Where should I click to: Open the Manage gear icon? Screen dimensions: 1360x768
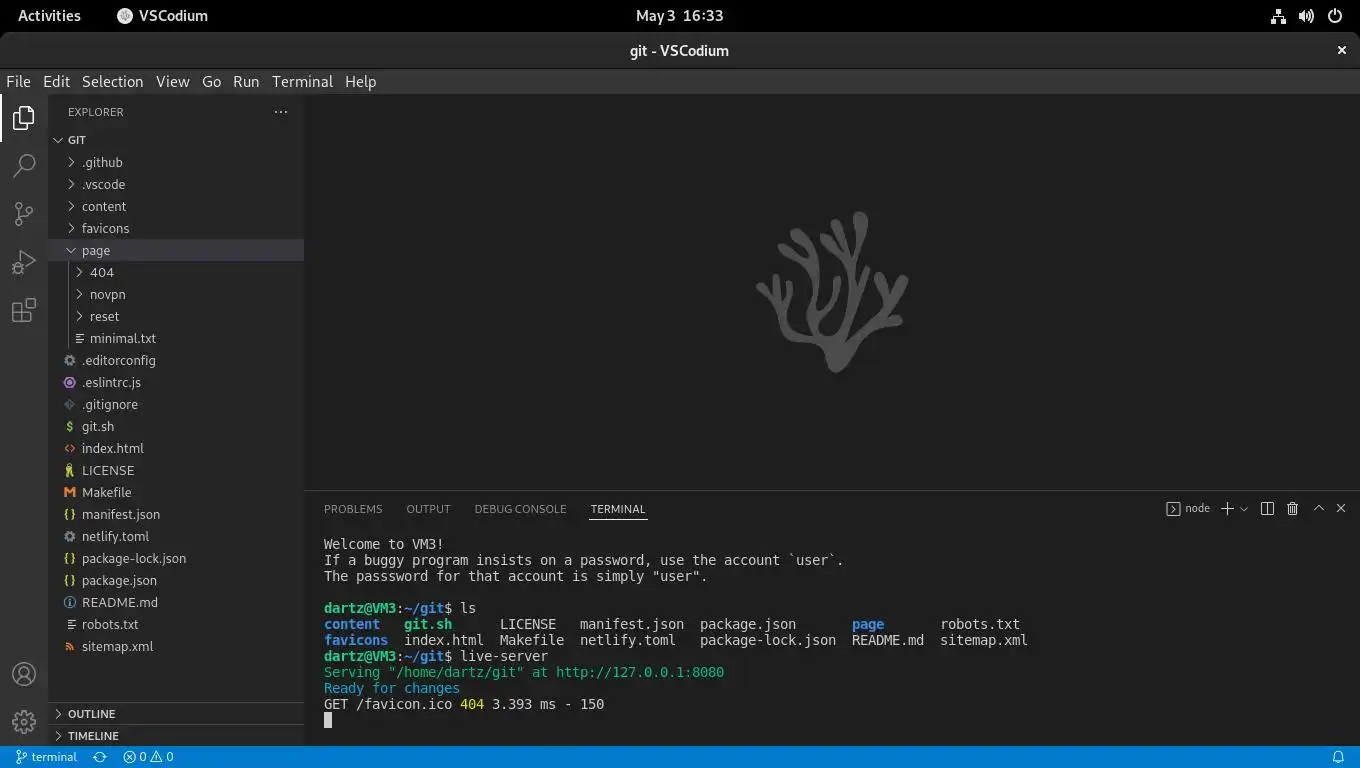click(24, 722)
